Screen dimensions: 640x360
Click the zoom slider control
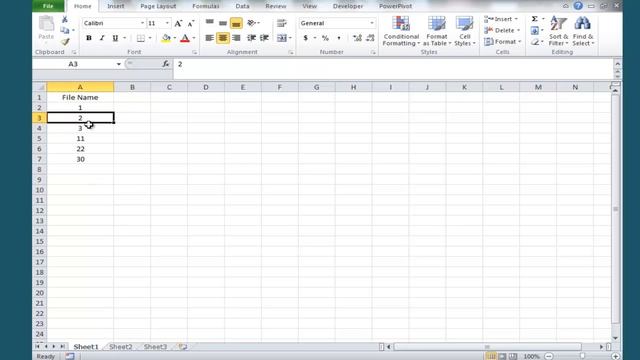[x=582, y=356]
